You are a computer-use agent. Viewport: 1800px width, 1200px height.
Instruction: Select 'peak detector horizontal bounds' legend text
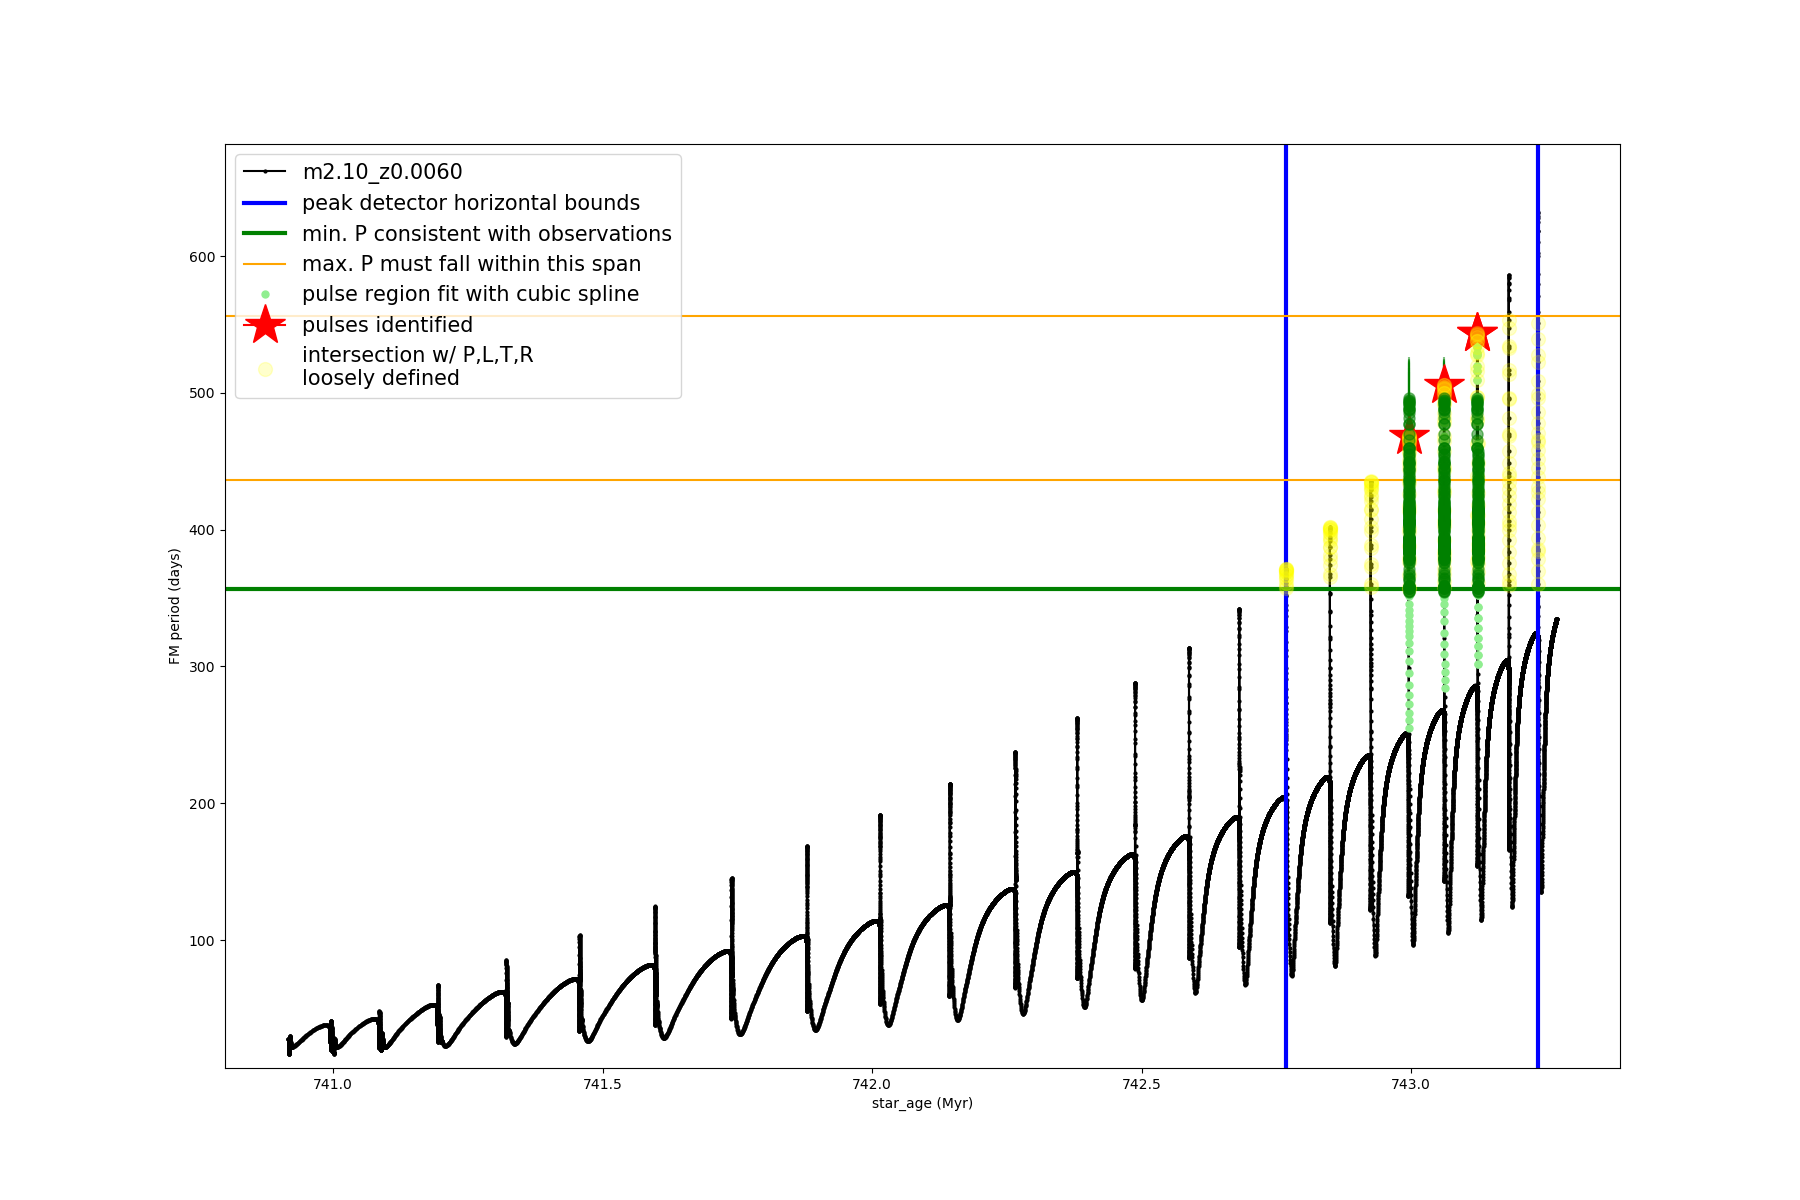pyautogui.click(x=471, y=203)
